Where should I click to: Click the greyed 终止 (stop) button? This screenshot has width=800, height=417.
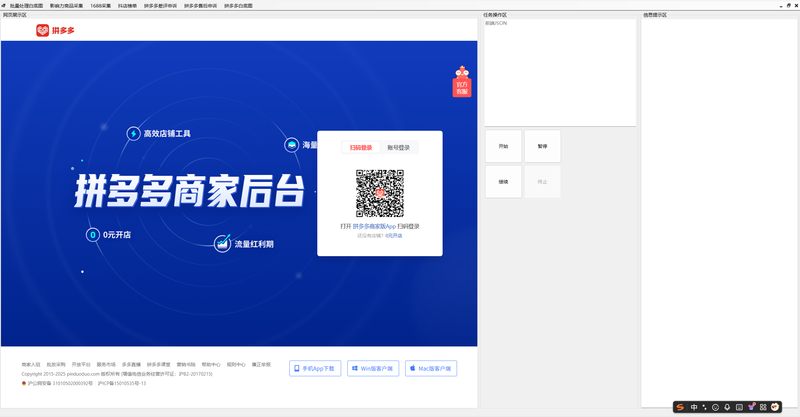pyautogui.click(x=542, y=182)
